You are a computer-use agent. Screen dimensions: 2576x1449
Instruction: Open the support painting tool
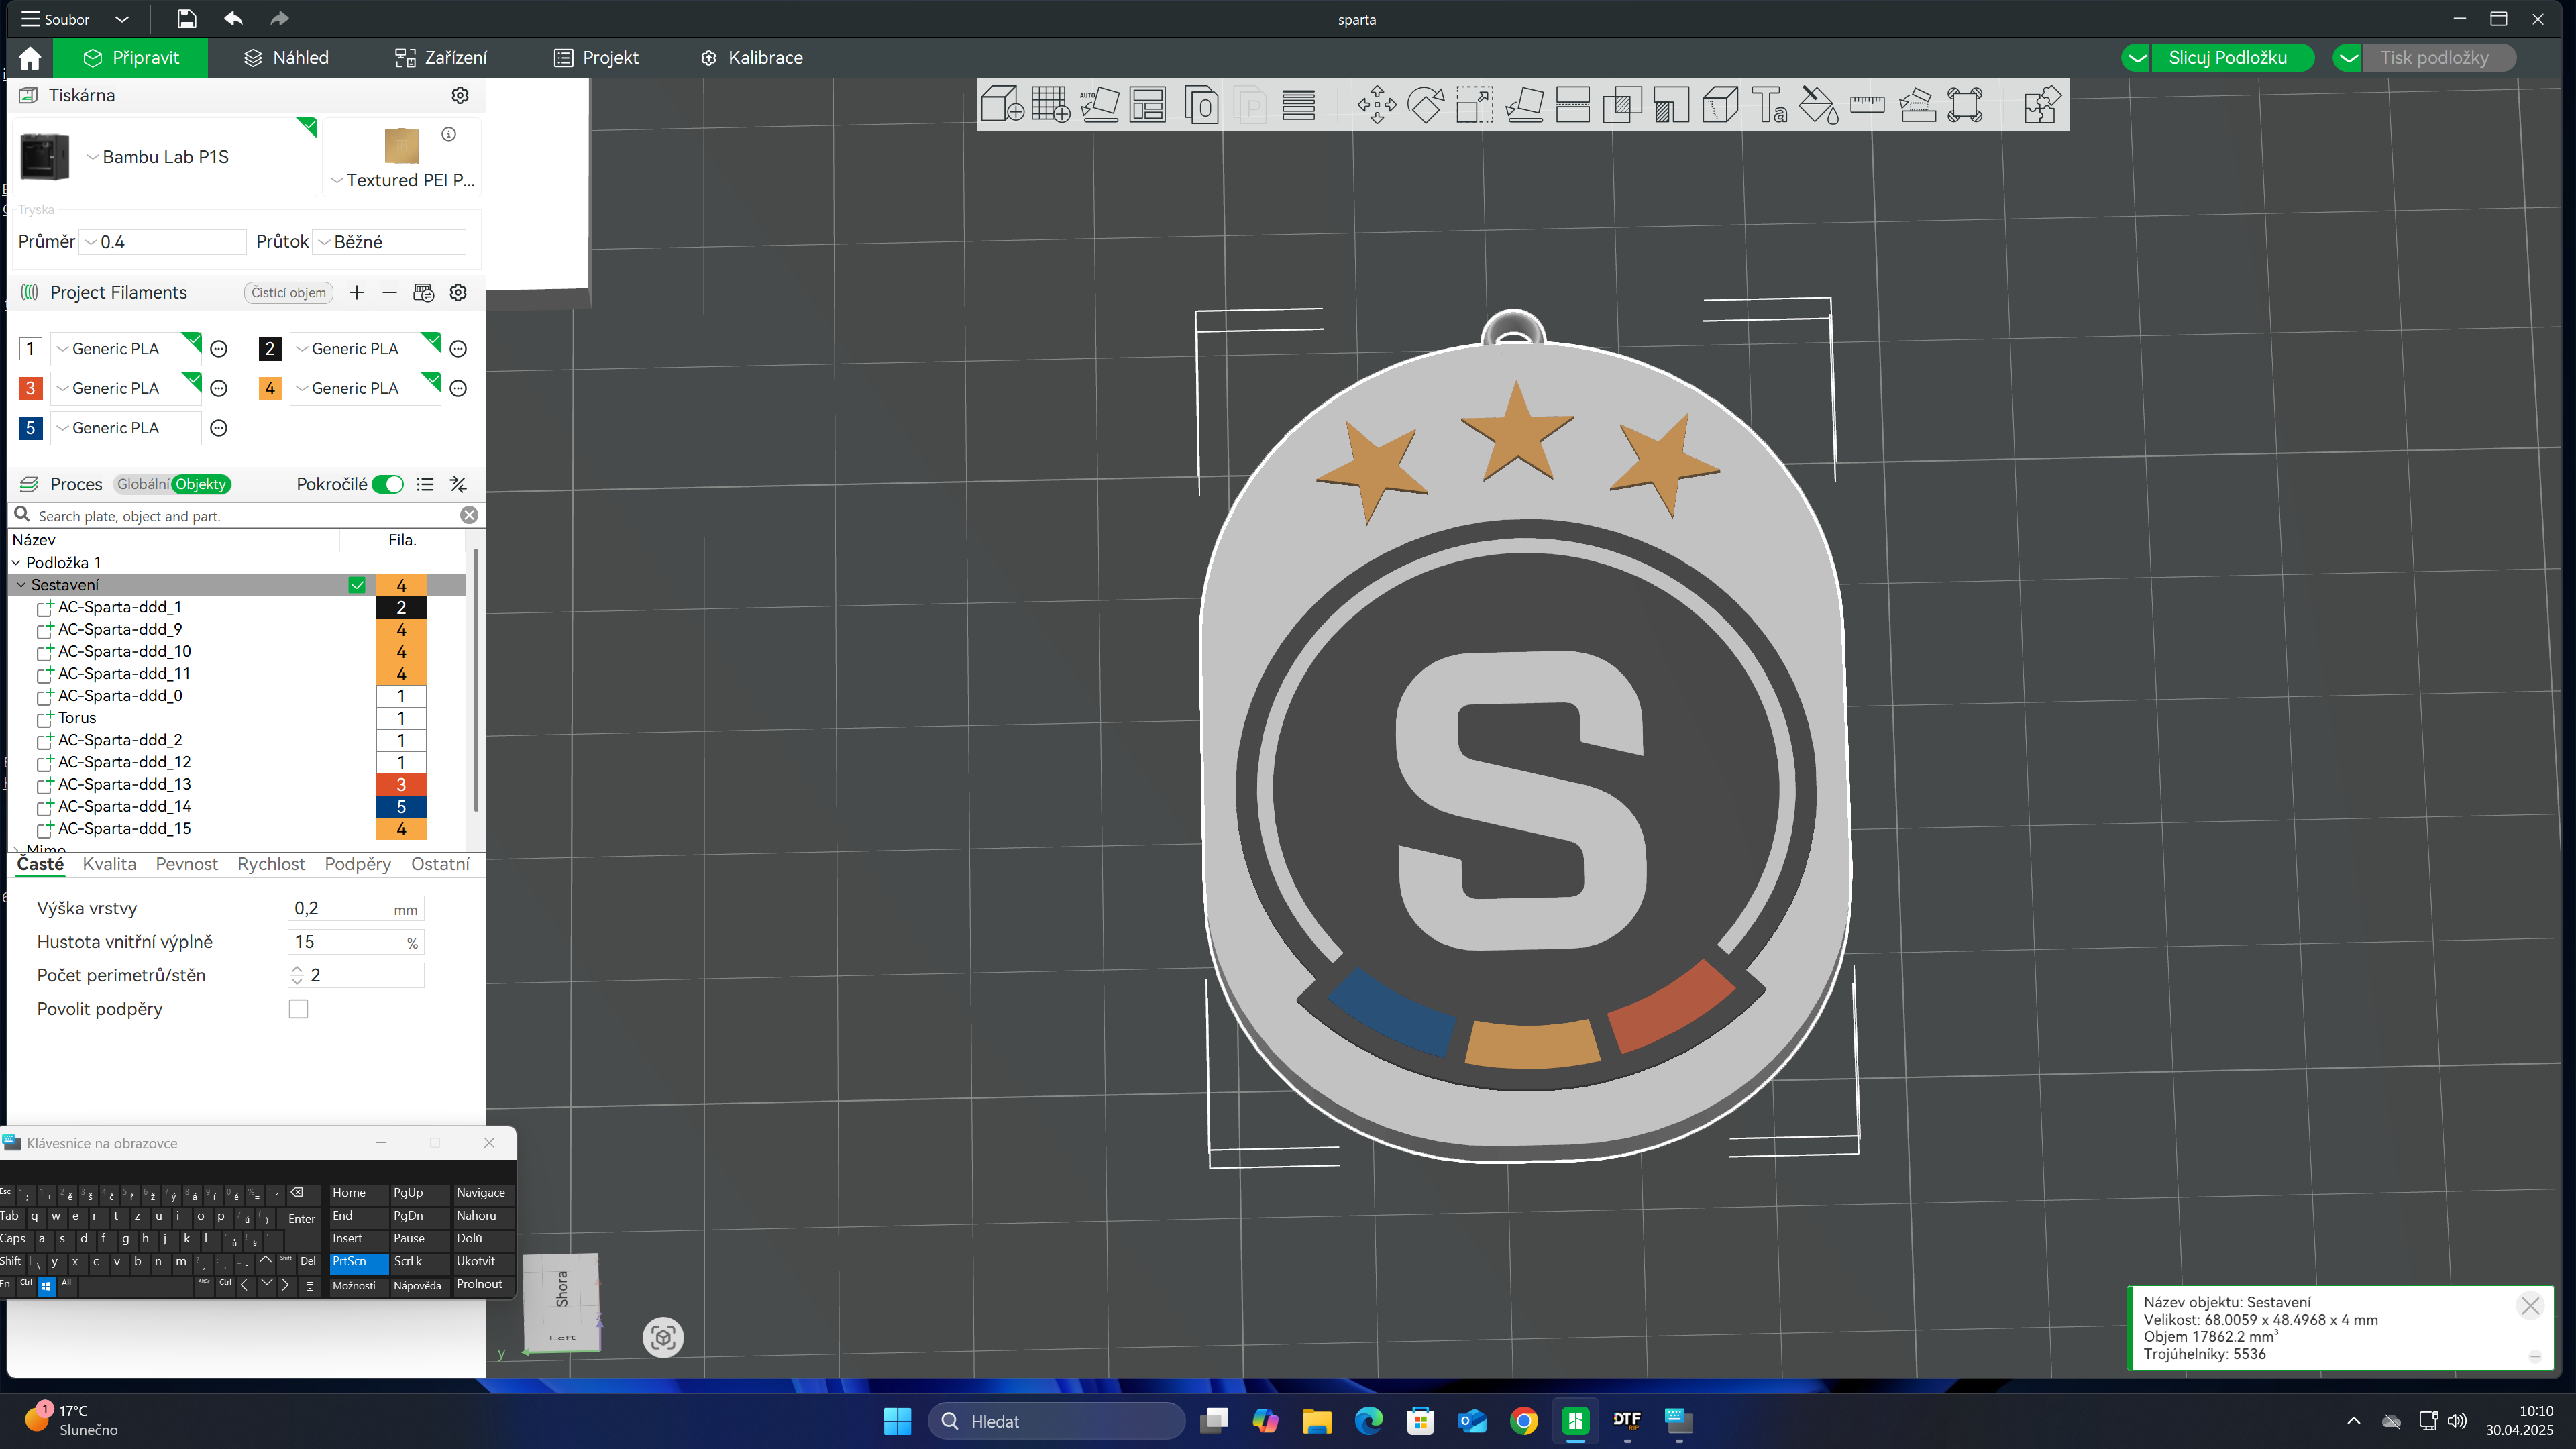[x=1671, y=104]
